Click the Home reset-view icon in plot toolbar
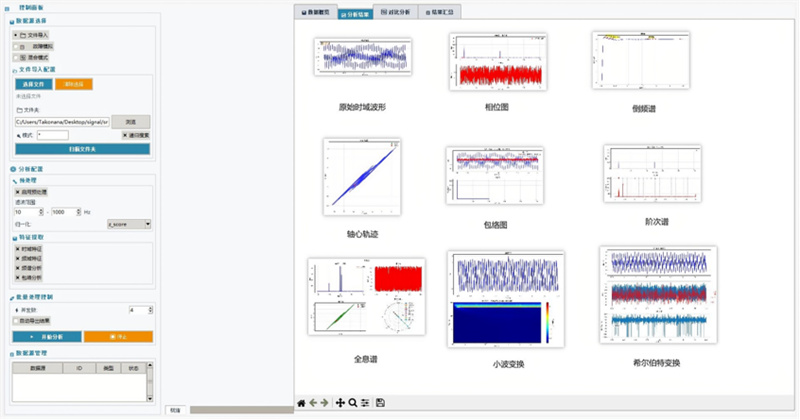The height and width of the screenshot is (420, 800). pos(302,402)
